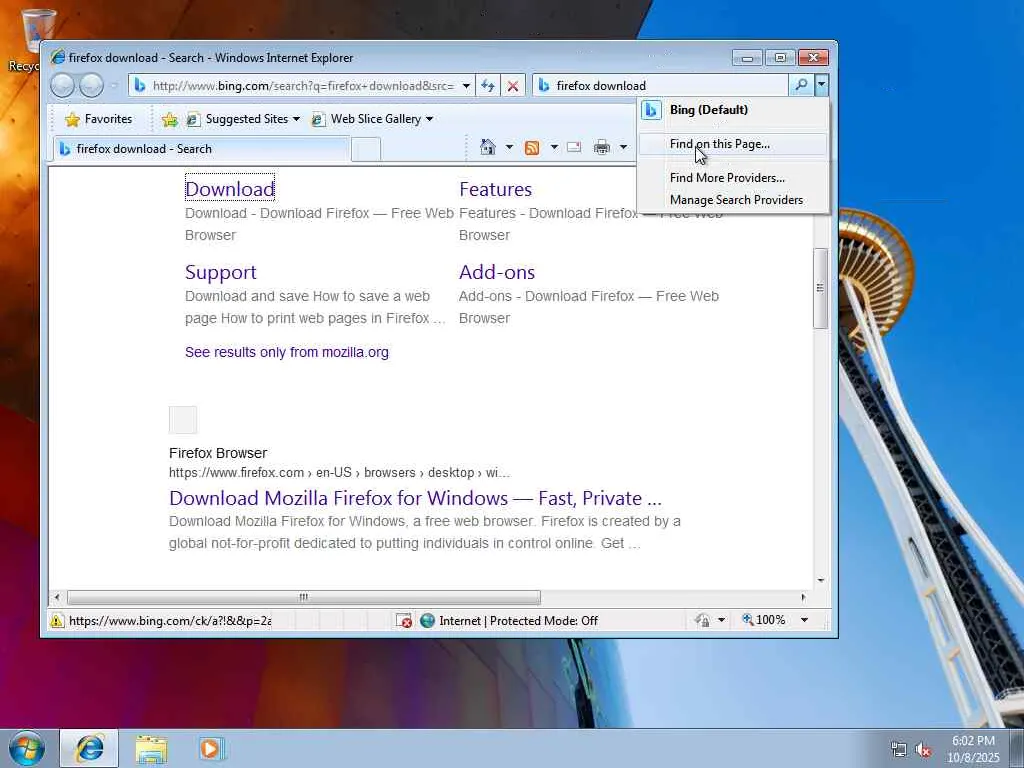This screenshot has height=768, width=1024.
Task: Click the vertical scrollbar down arrow
Action: pyautogui.click(x=821, y=580)
